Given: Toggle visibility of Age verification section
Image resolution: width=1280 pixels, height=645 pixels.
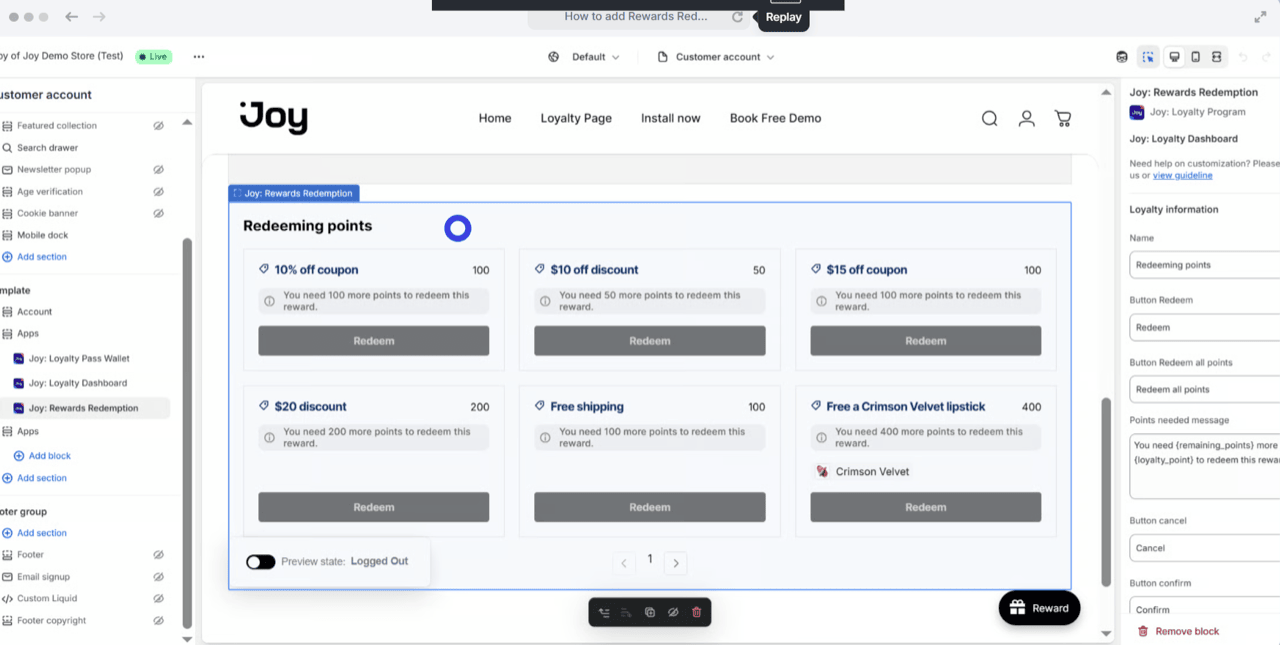Looking at the screenshot, I should click(x=158, y=192).
